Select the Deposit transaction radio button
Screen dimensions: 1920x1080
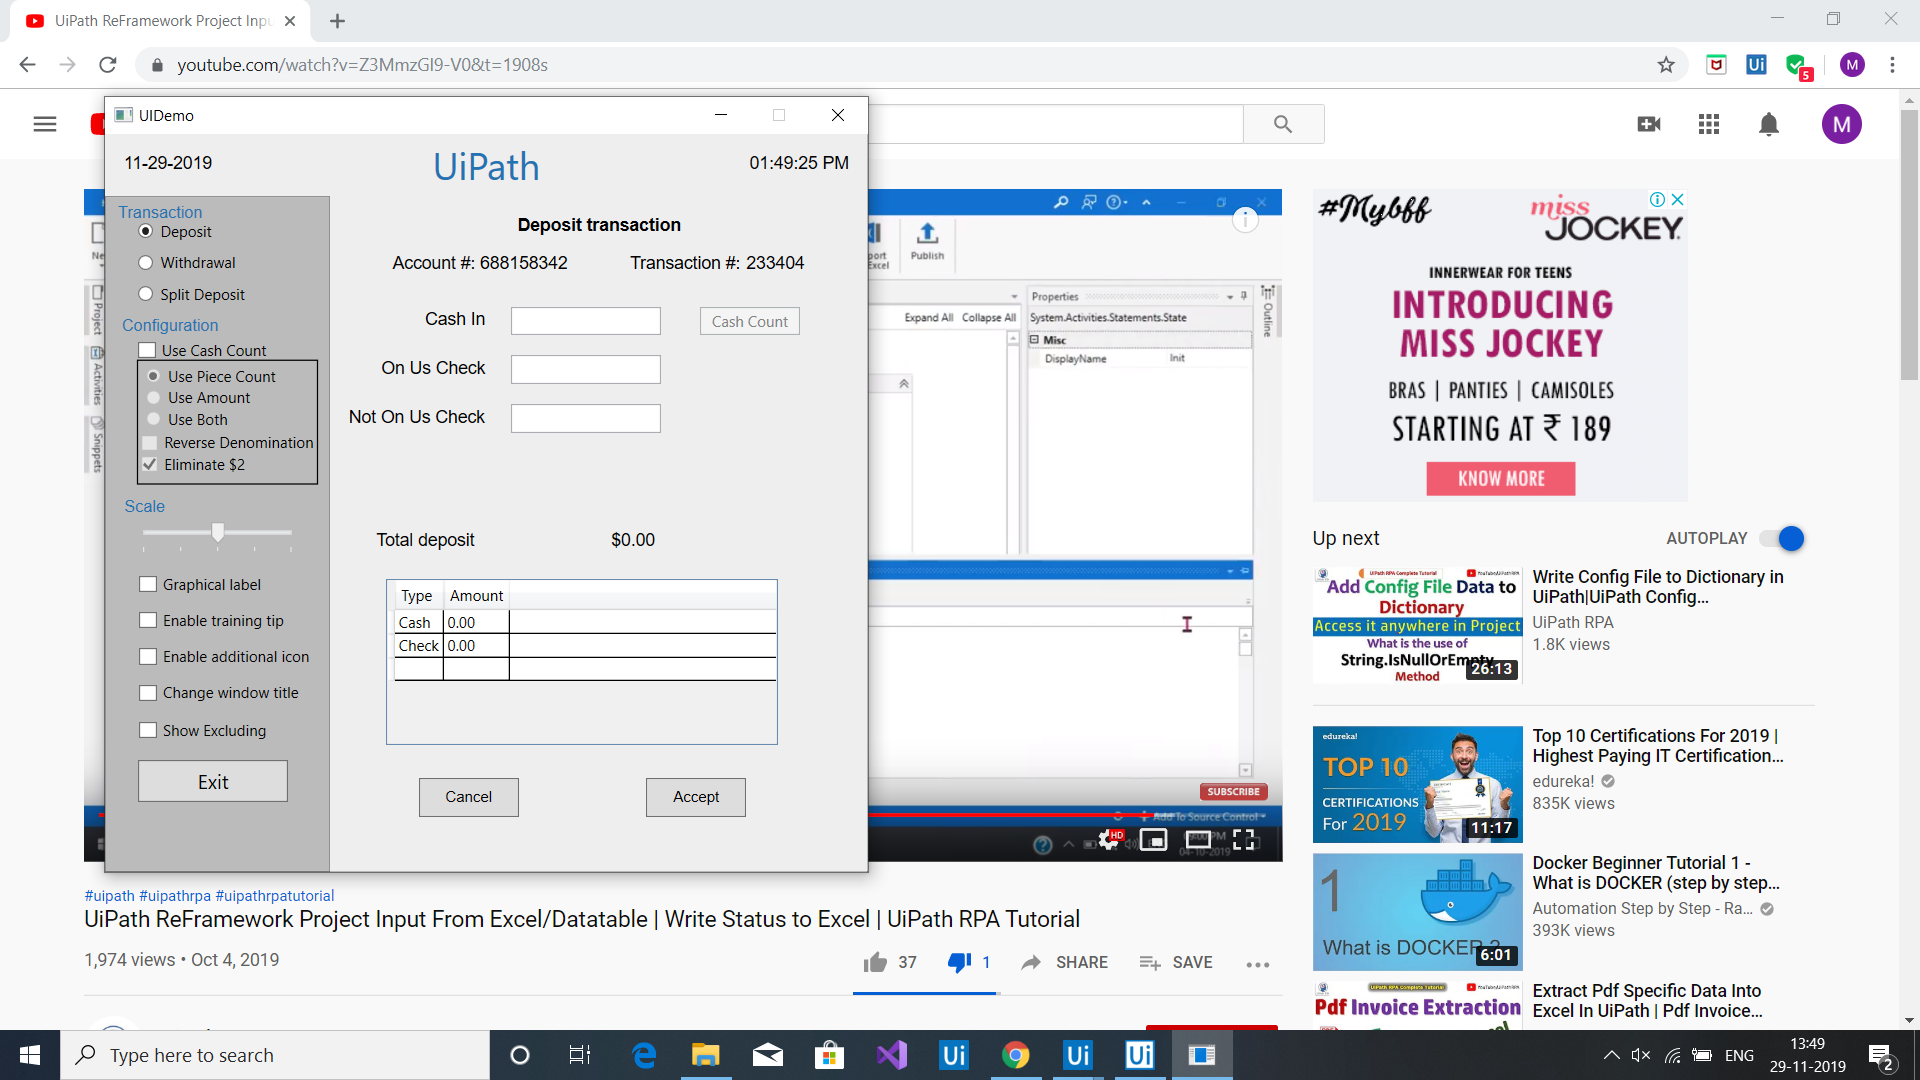click(146, 231)
